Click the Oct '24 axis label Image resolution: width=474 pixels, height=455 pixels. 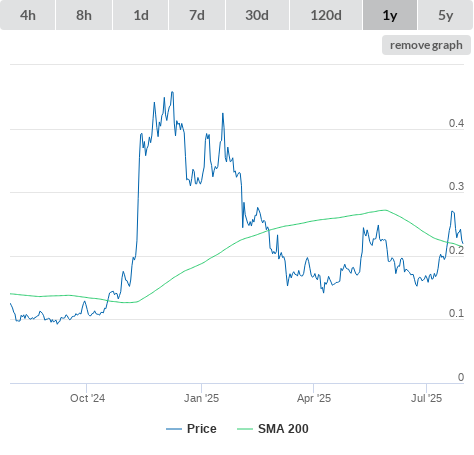[x=87, y=398]
